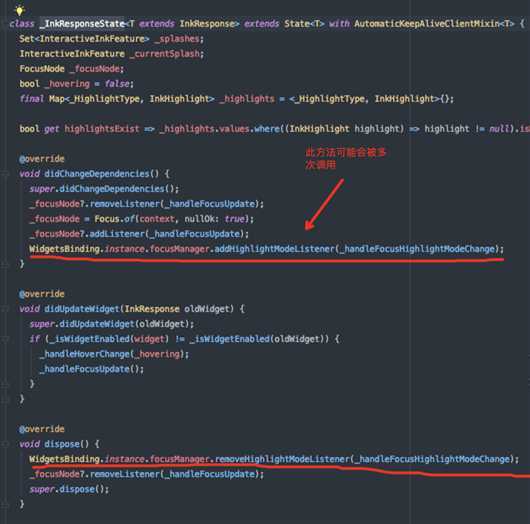Click the @override above dispose
The width and height of the screenshot is (530, 524).
[42, 429]
